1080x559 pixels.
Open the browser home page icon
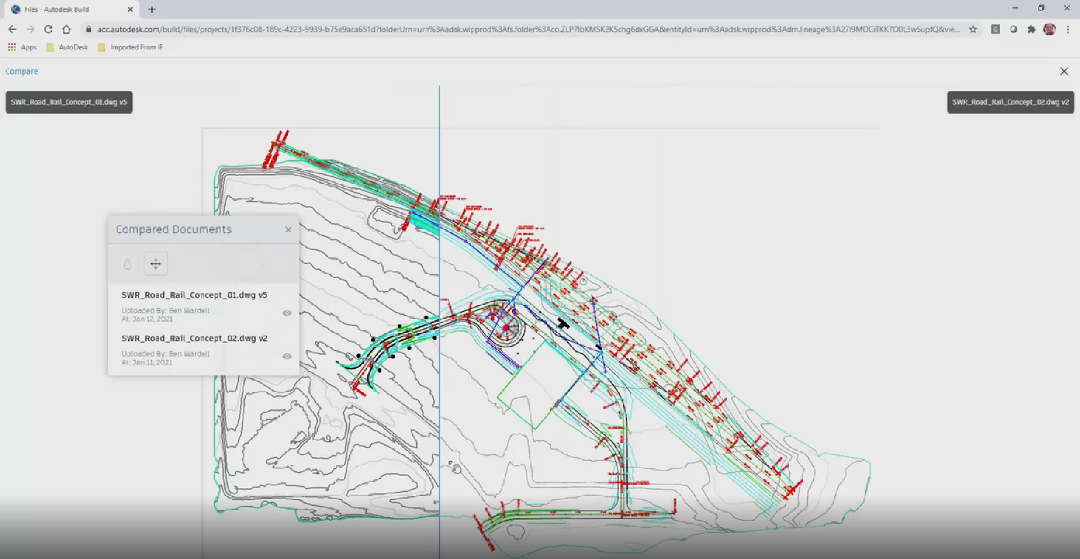(66, 29)
